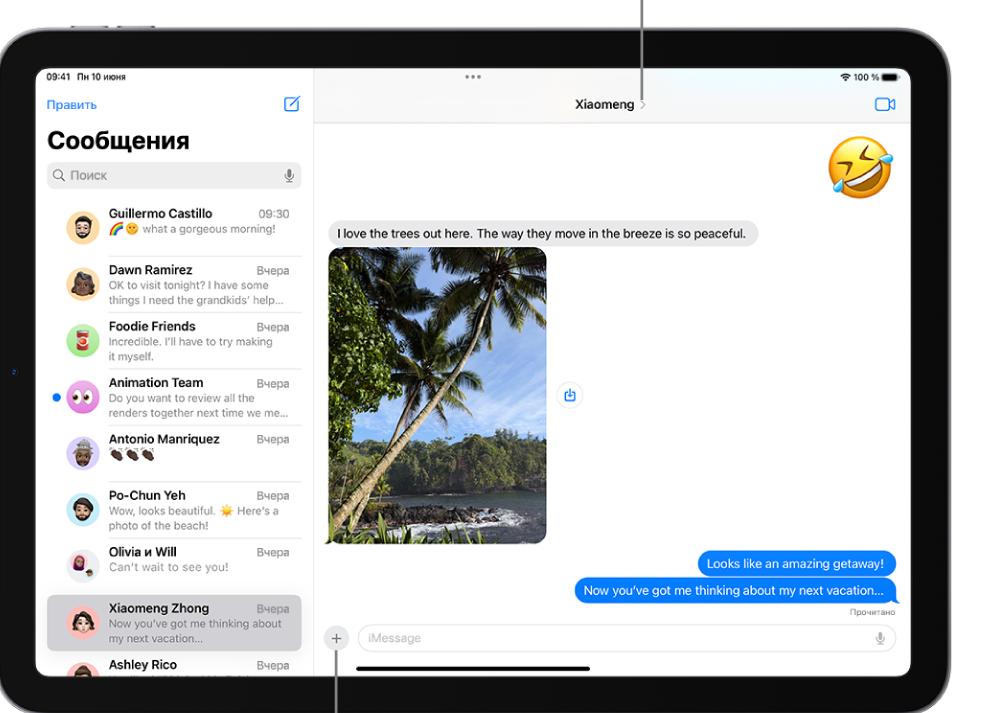The width and height of the screenshot is (984, 713).
Task: Tap the Olivia и Will avatar
Action: (x=83, y=566)
